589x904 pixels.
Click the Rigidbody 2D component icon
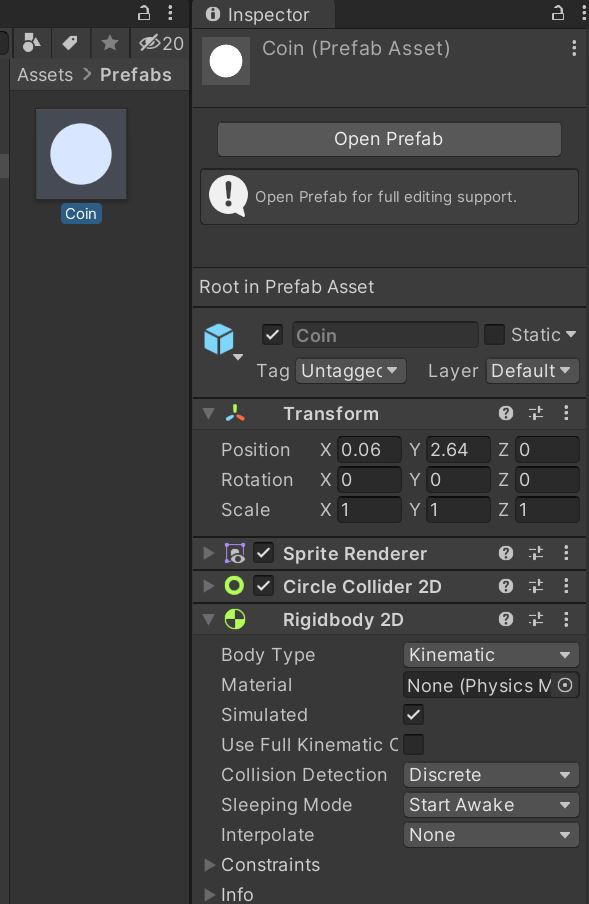[235, 620]
